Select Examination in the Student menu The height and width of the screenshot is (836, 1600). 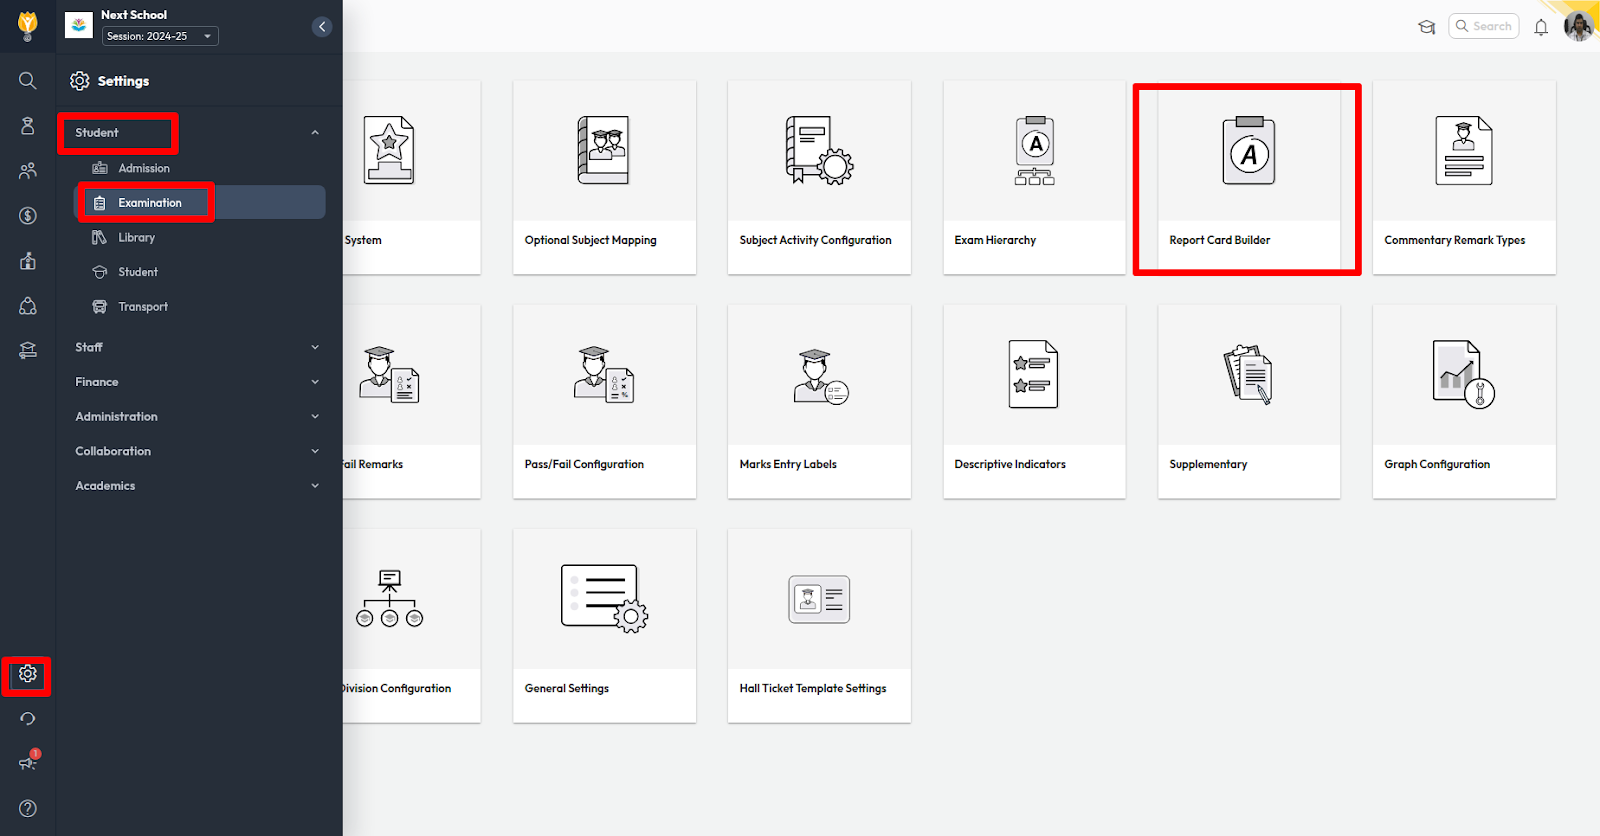coord(150,203)
